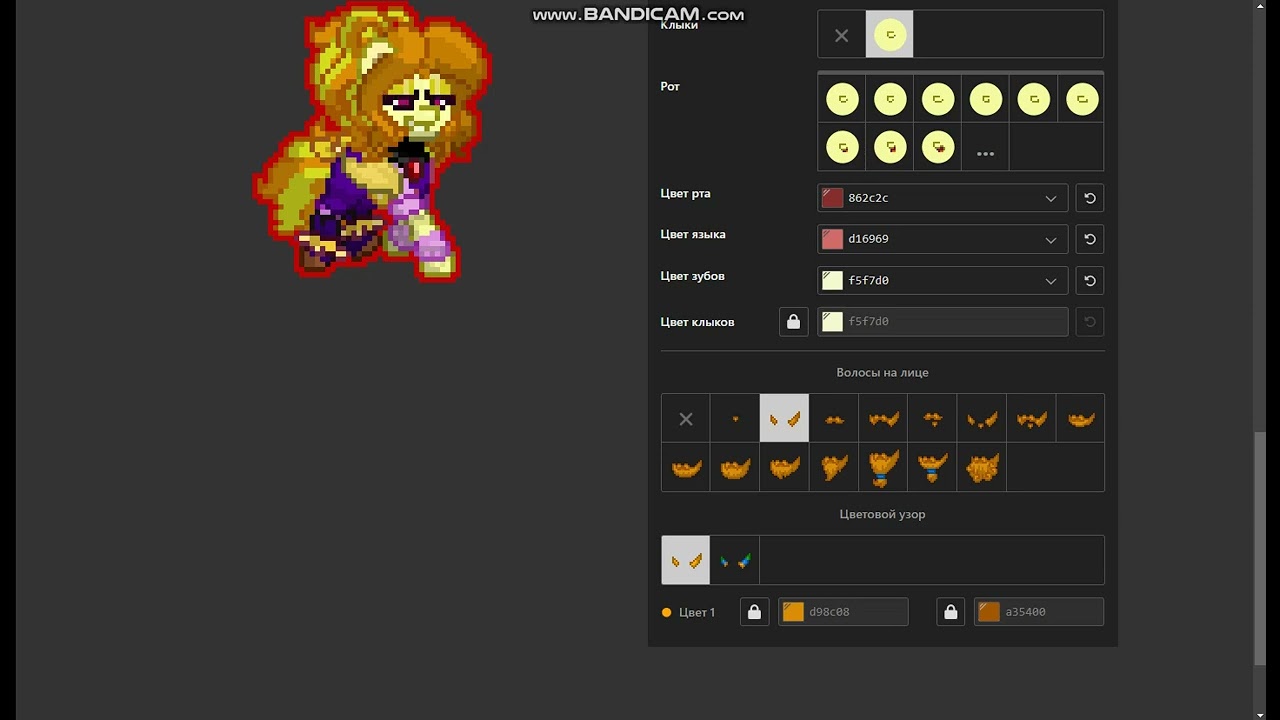This screenshot has width=1280, height=720.
Task: Choose the multicolor pattern under Цветовой узор
Action: click(735, 560)
